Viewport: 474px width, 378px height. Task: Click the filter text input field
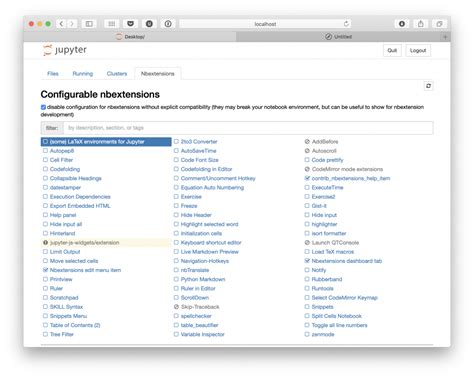248,128
